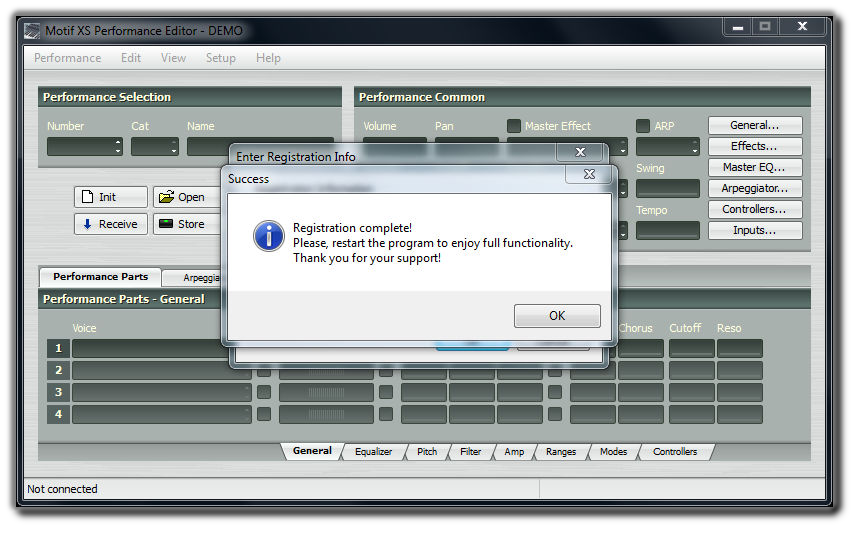Viewport: 859px width, 533px height.
Task: Click the Open button's folder icon
Action: pyautogui.click(x=166, y=197)
